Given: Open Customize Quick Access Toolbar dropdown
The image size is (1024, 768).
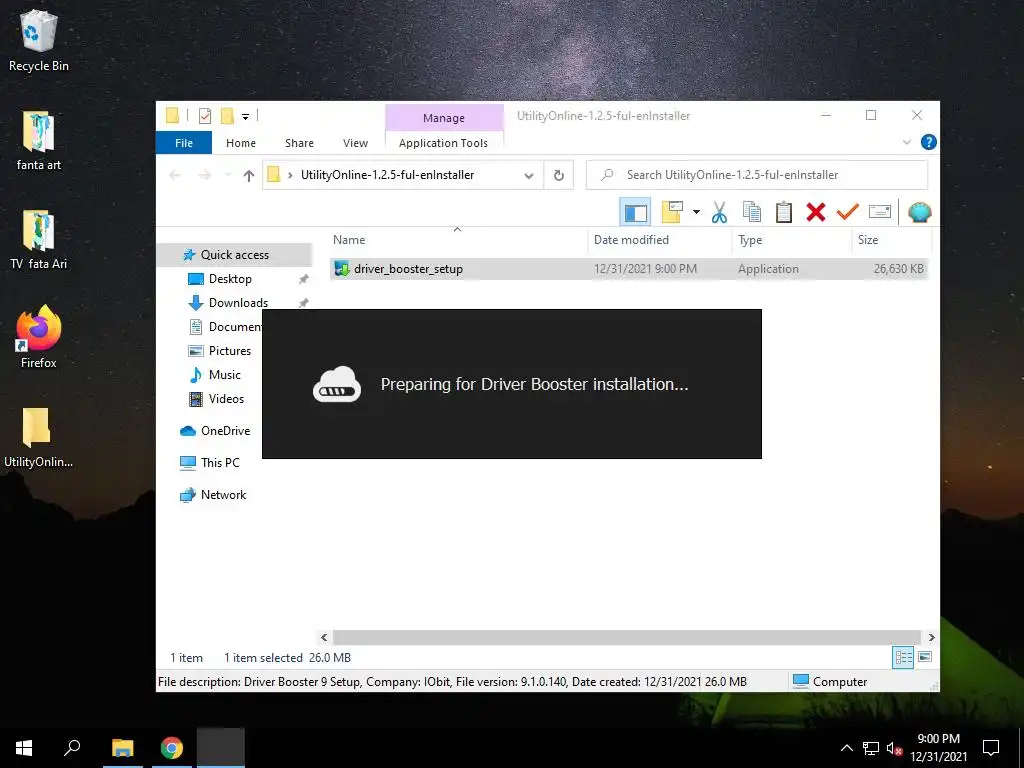Looking at the screenshot, I should (x=246, y=117).
